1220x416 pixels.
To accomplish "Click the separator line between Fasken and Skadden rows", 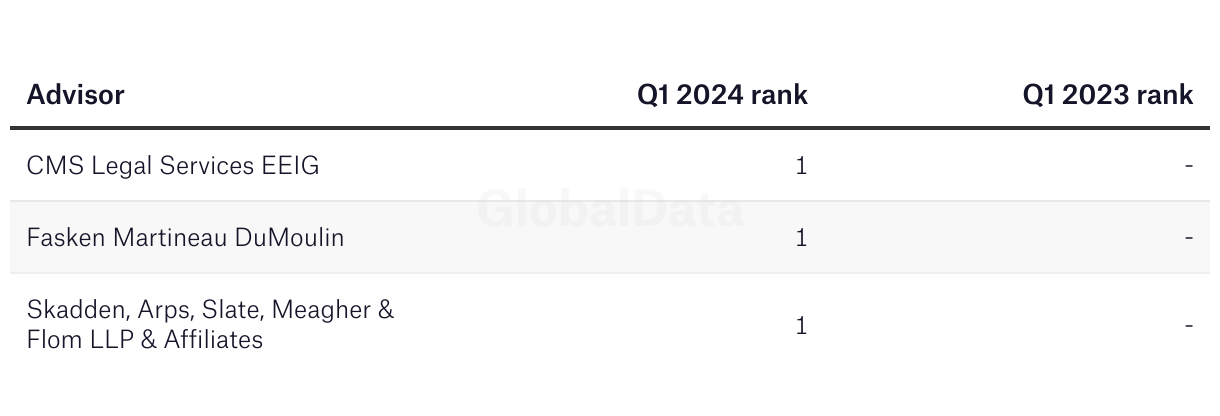I will 610,273.
